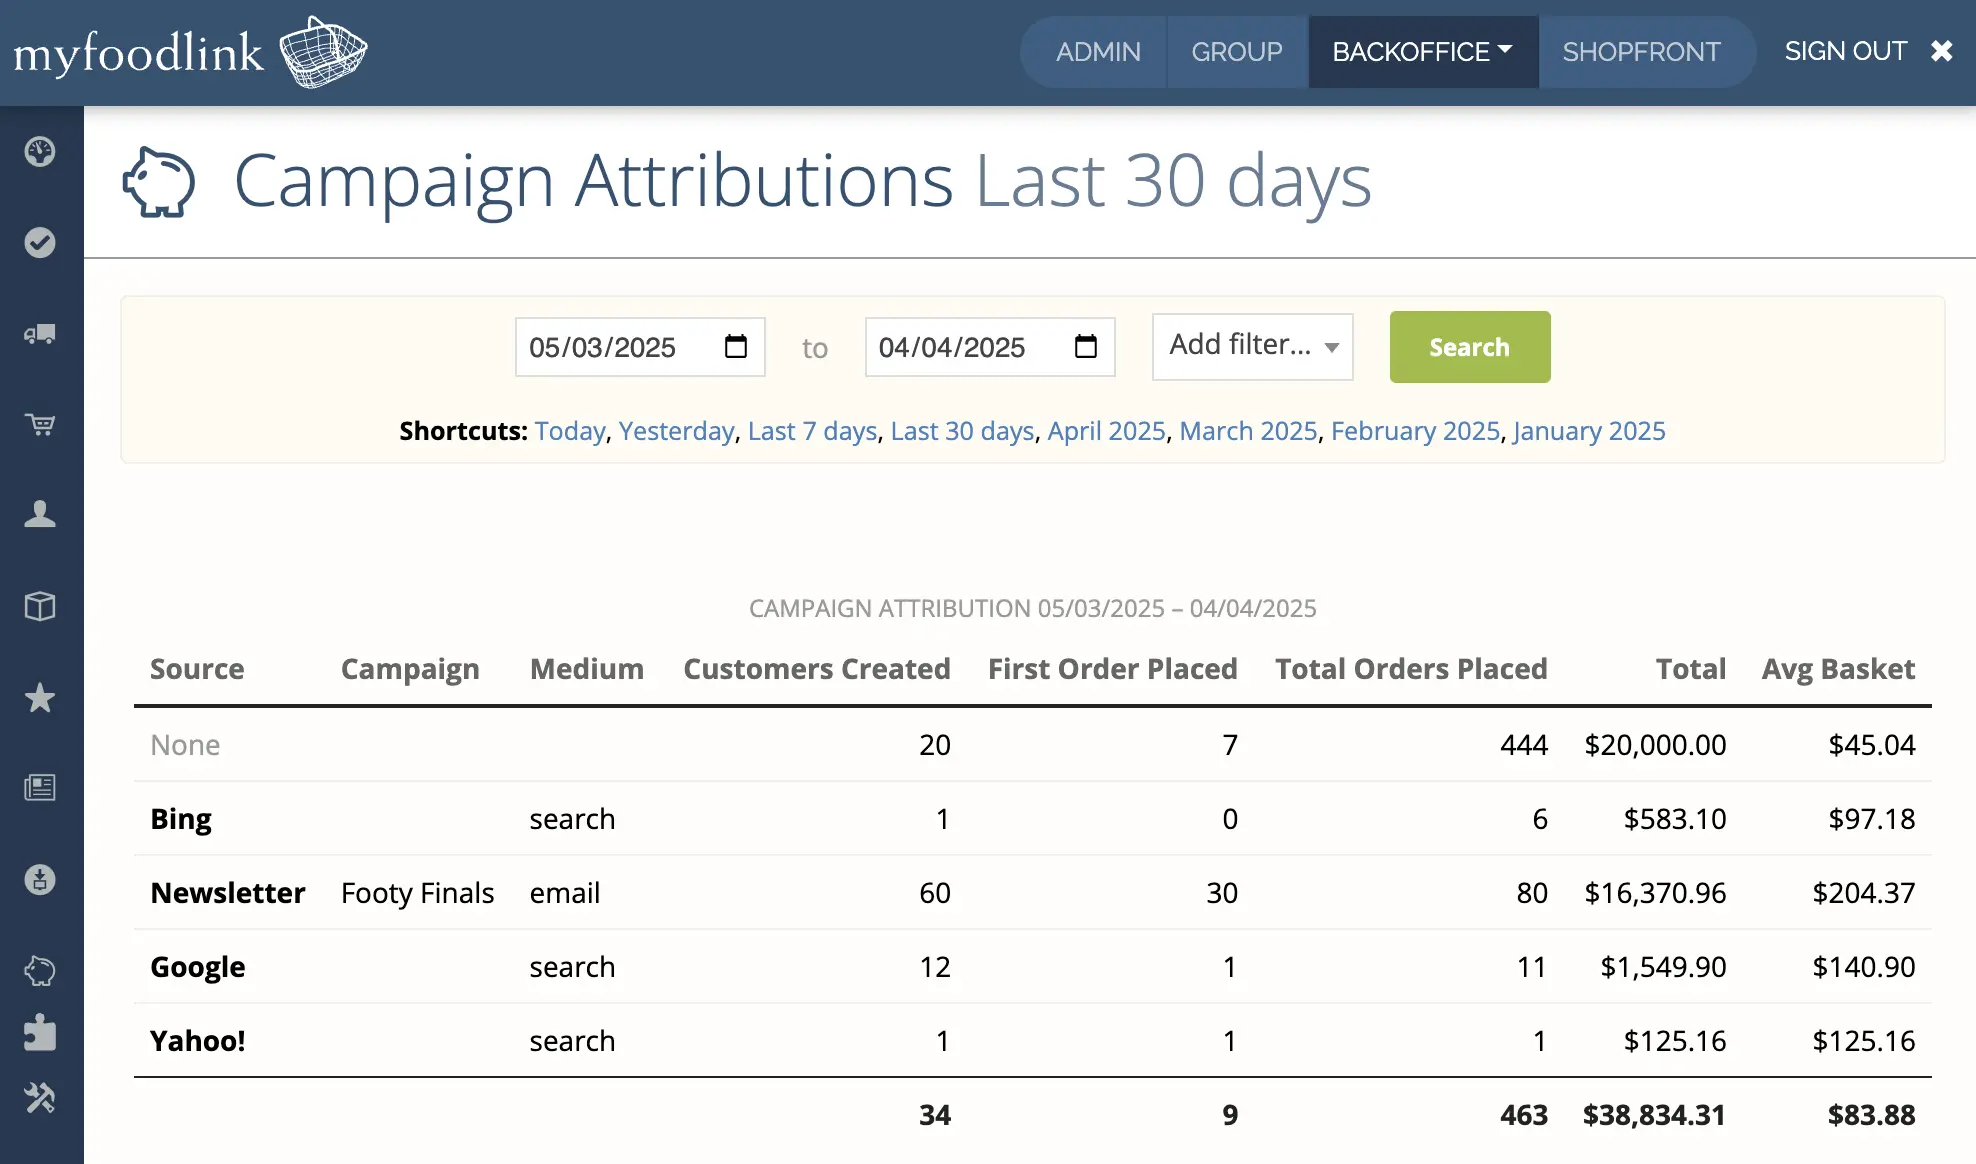Click the $140.90 Google average basket
The width and height of the screenshot is (1976, 1164).
[x=1864, y=967]
